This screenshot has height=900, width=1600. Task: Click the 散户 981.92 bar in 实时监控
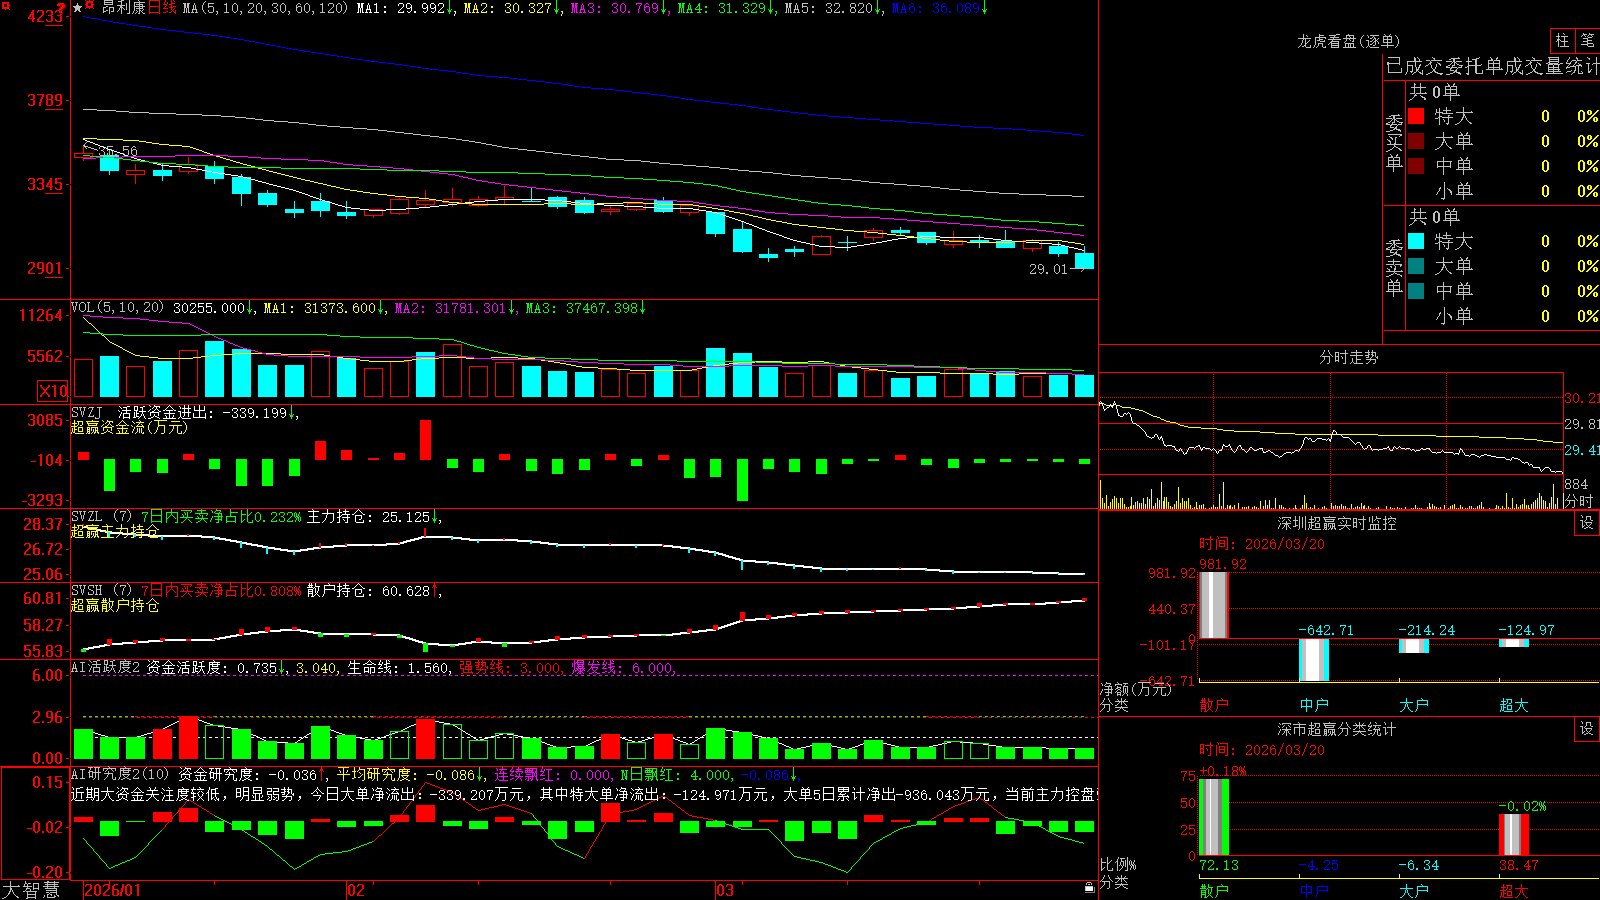[x=1214, y=605]
